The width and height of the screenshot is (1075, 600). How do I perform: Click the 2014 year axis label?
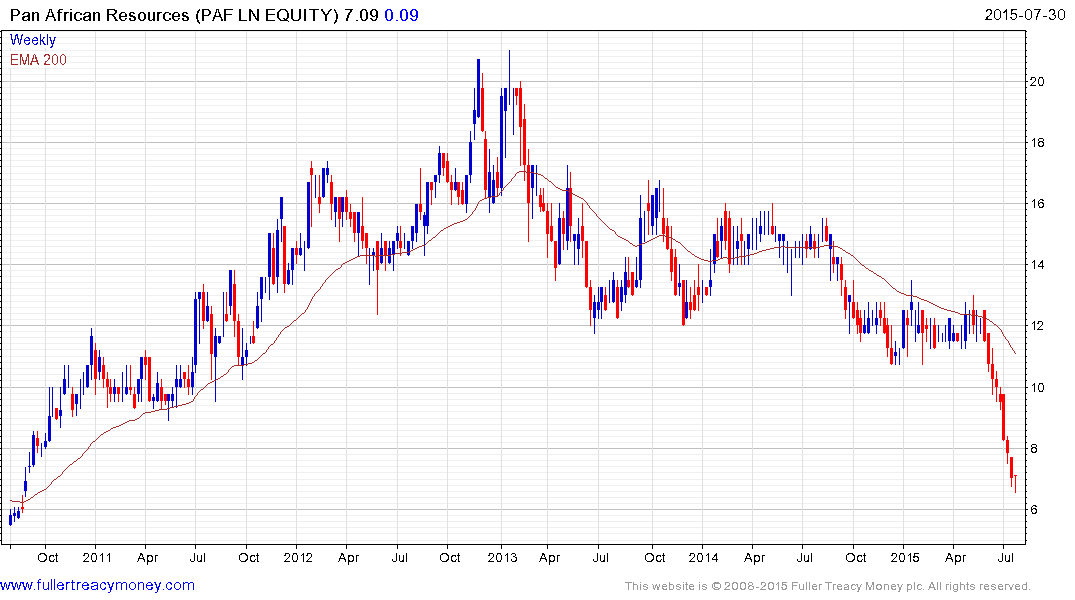[703, 557]
